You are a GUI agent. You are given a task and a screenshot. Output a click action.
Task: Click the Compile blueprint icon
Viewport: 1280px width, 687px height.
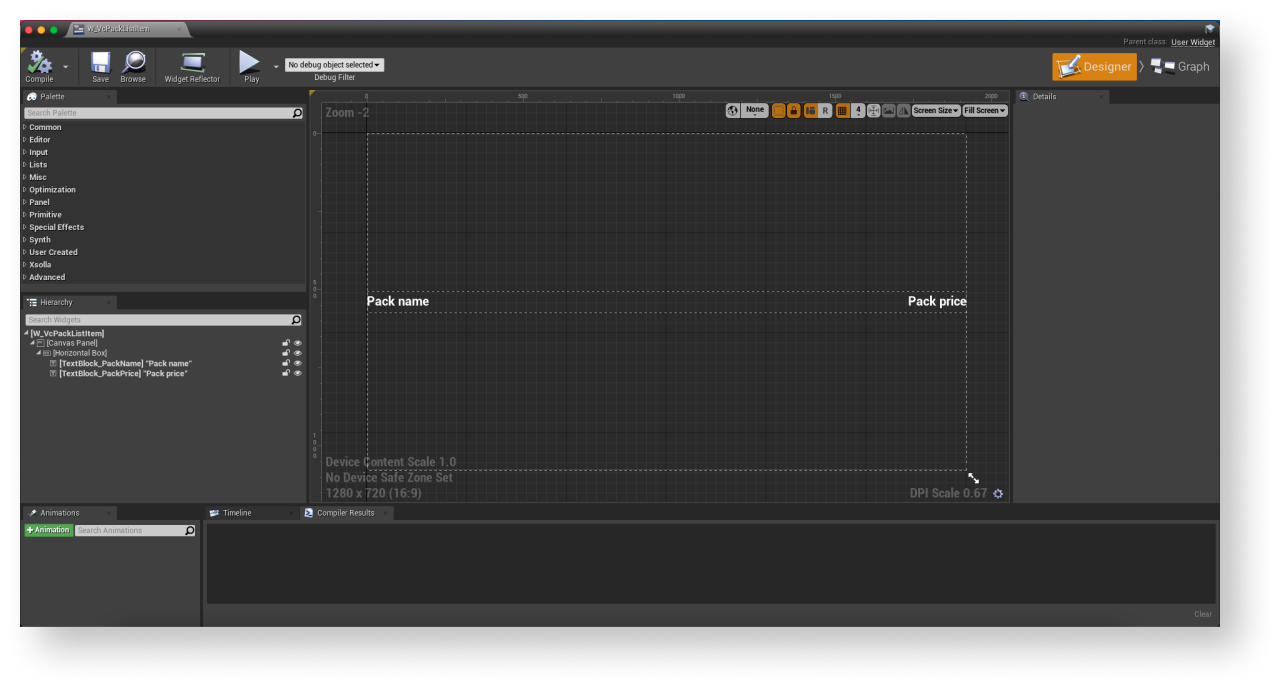pyautogui.click(x=40, y=64)
